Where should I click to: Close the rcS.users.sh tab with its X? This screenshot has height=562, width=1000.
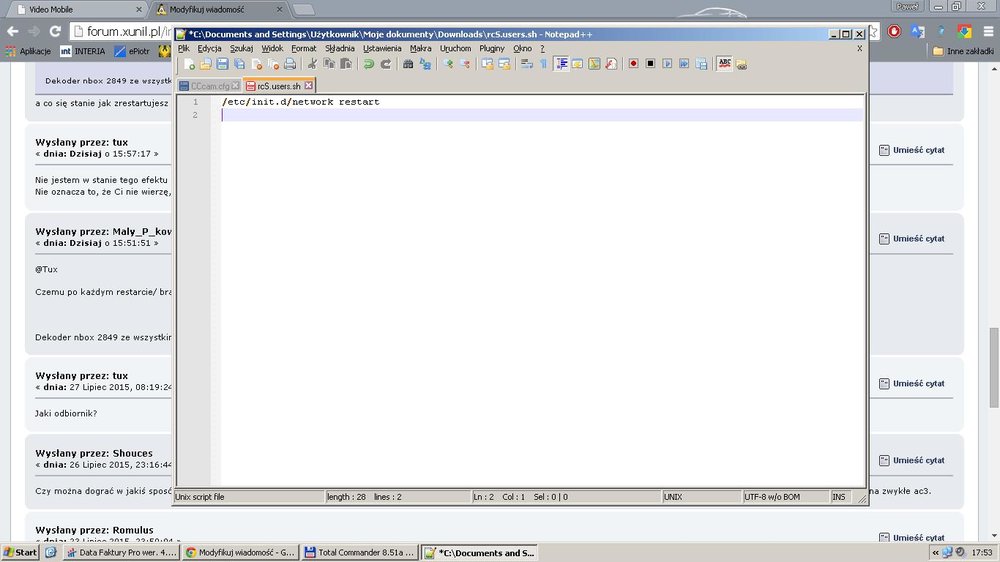coord(309,86)
